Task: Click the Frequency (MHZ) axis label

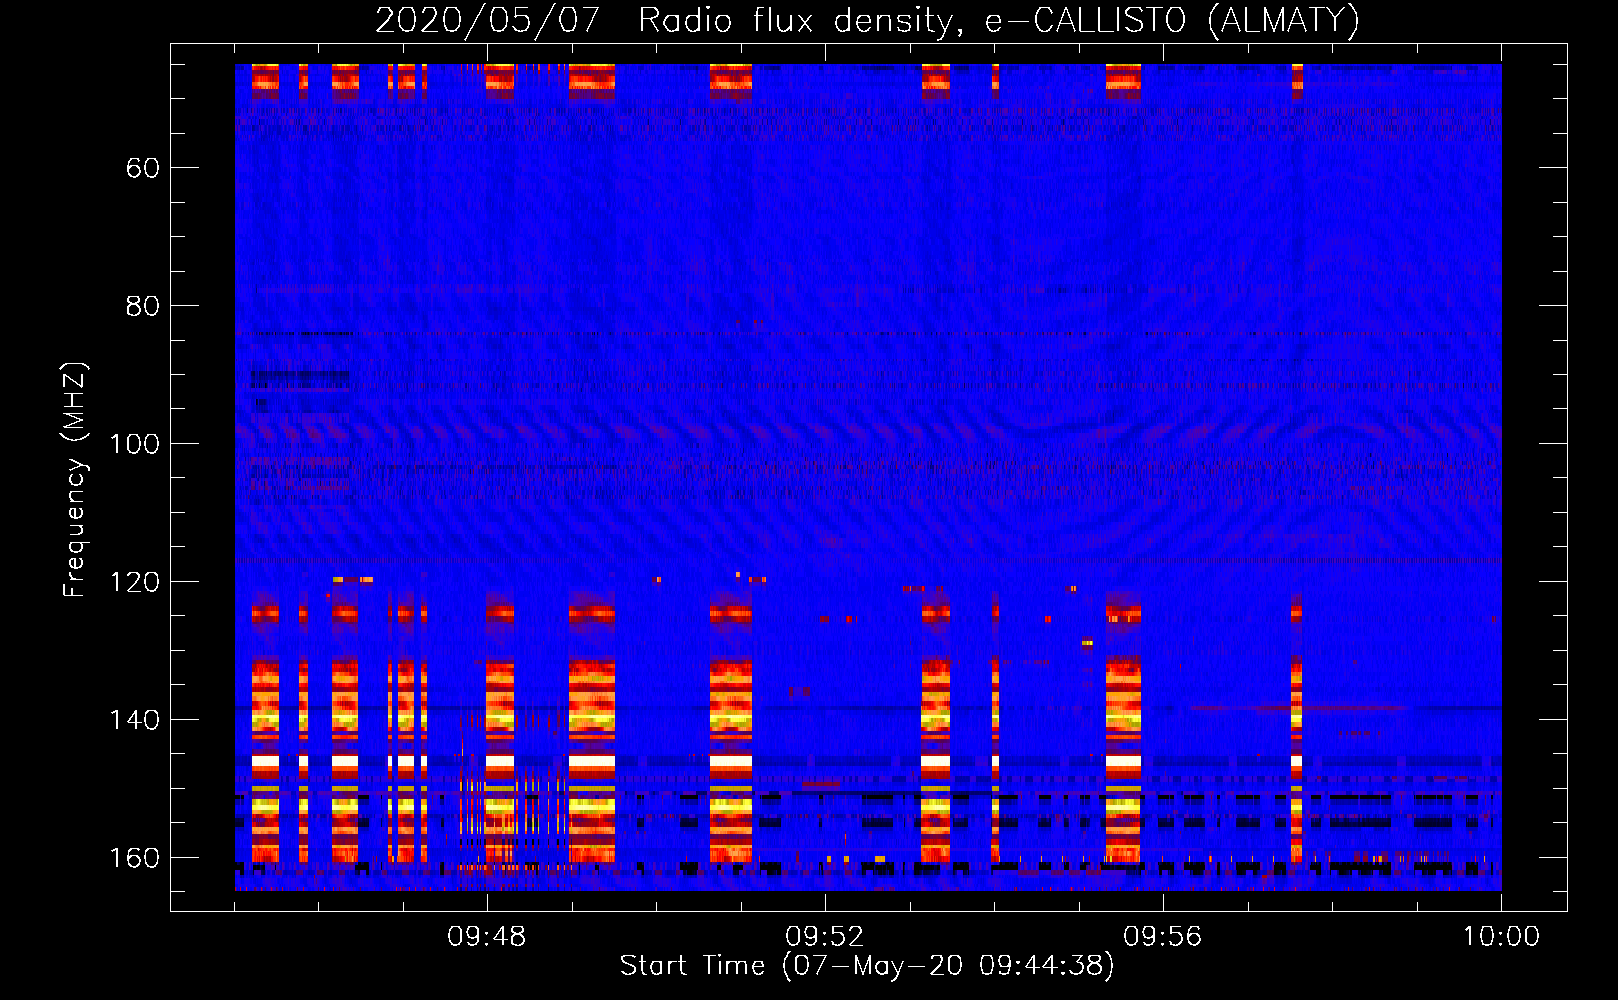Action: click(x=75, y=480)
